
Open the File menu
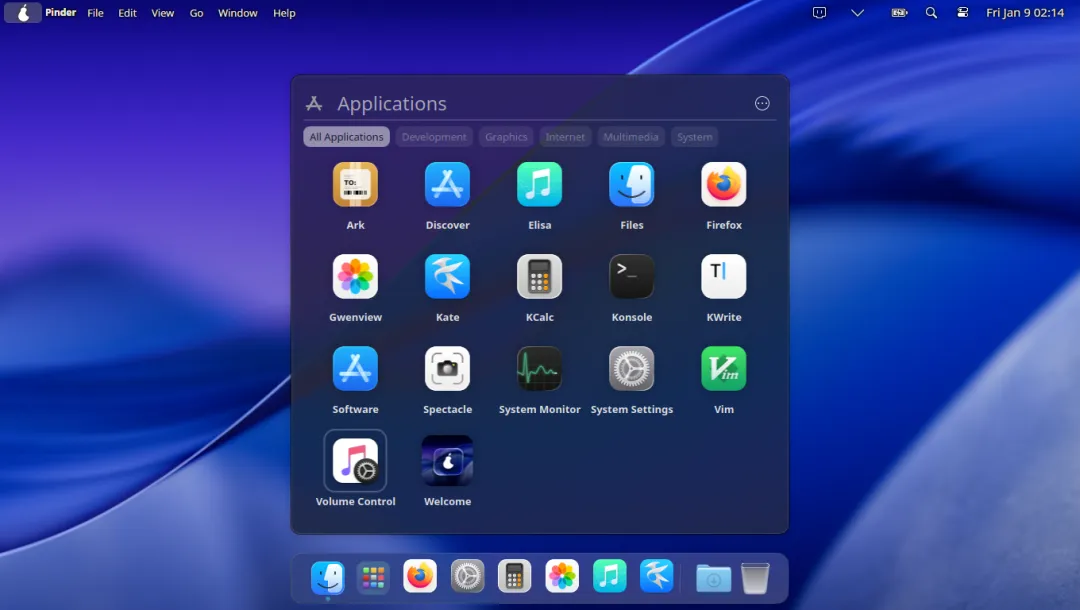[x=95, y=13]
